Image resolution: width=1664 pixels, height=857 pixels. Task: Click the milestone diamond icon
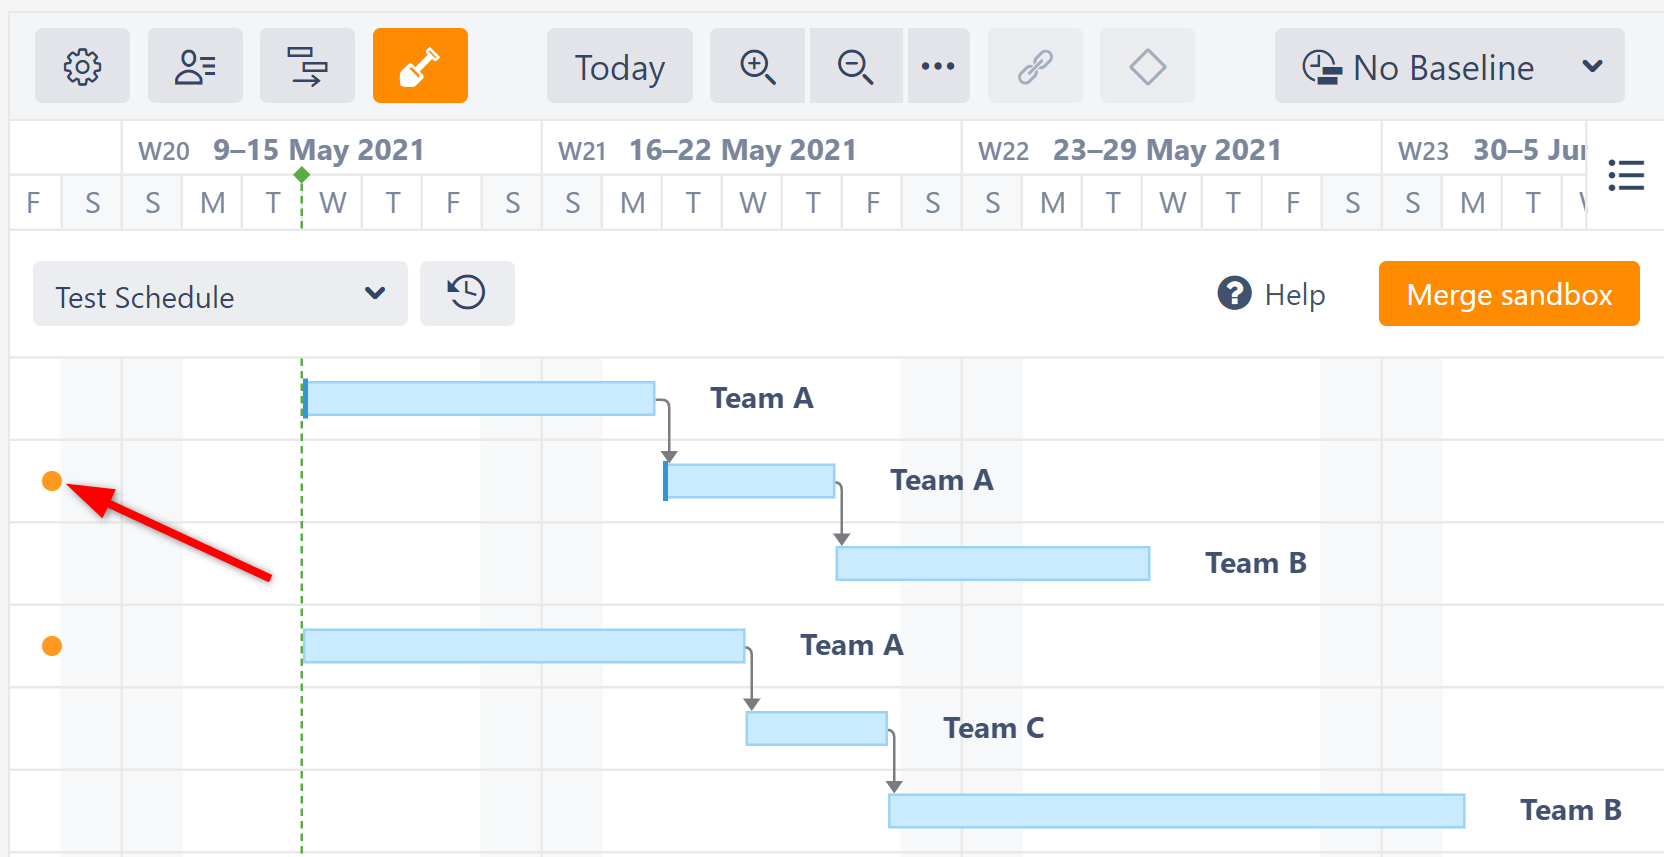click(x=1147, y=66)
